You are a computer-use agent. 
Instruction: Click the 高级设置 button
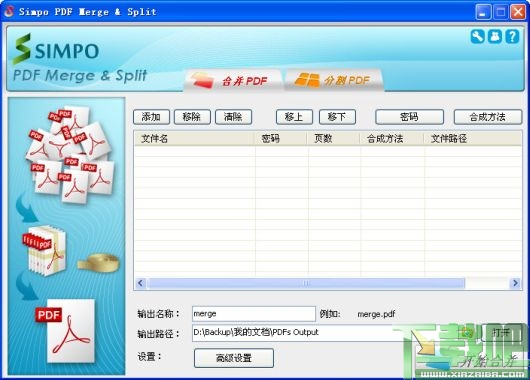pos(234,358)
